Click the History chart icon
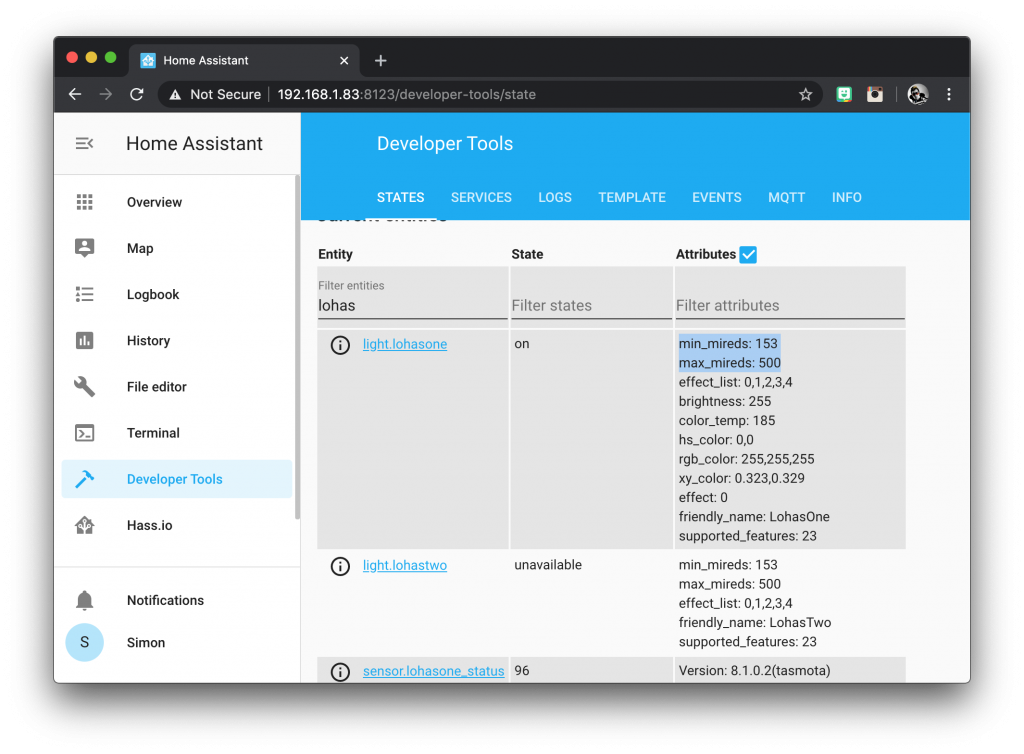The width and height of the screenshot is (1024, 754). (84, 340)
